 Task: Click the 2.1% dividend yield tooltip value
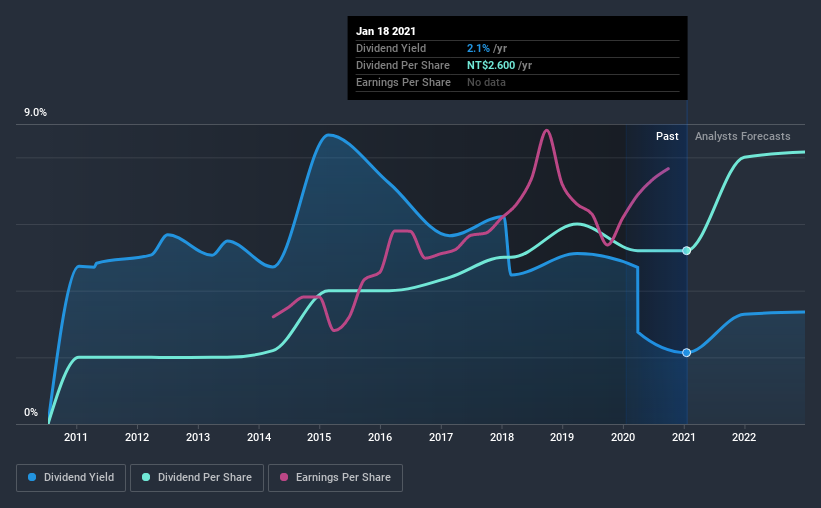(x=479, y=48)
